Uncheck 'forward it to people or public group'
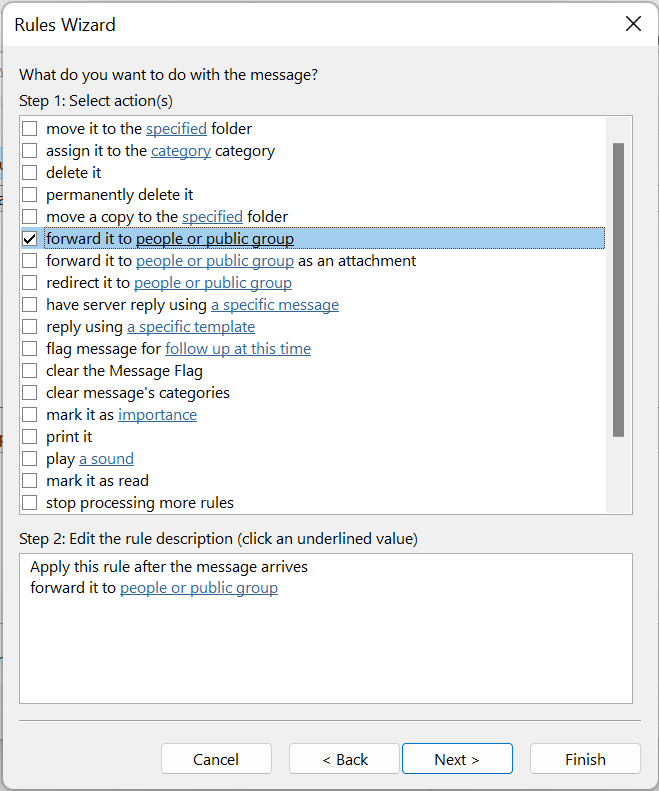The image size is (659, 791). (x=30, y=239)
